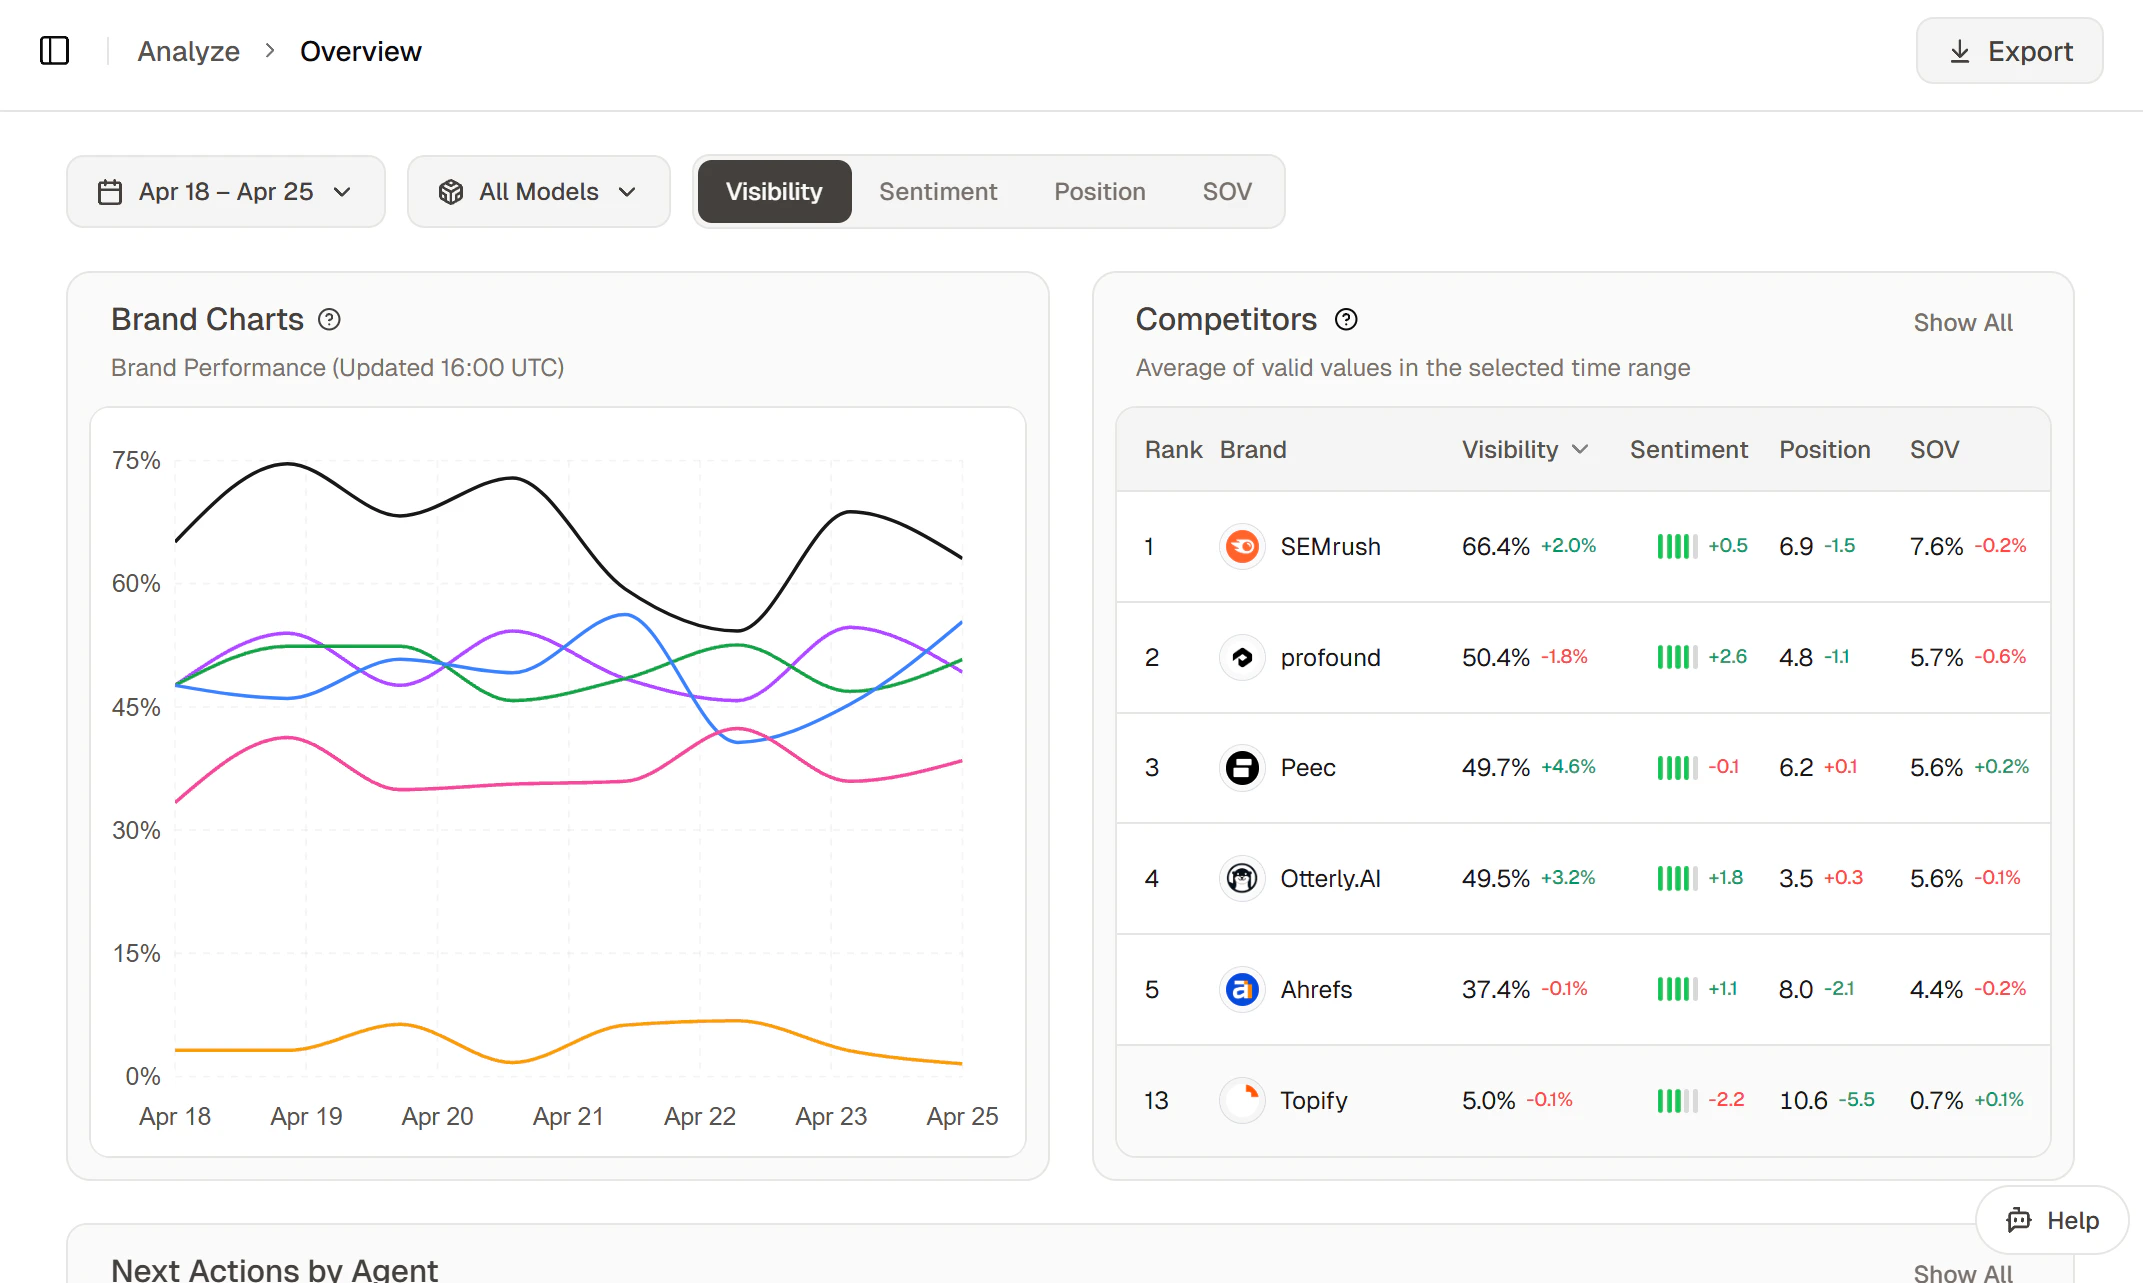
Task: Click Ahrefs sentiment bars indicator
Action: point(1677,989)
